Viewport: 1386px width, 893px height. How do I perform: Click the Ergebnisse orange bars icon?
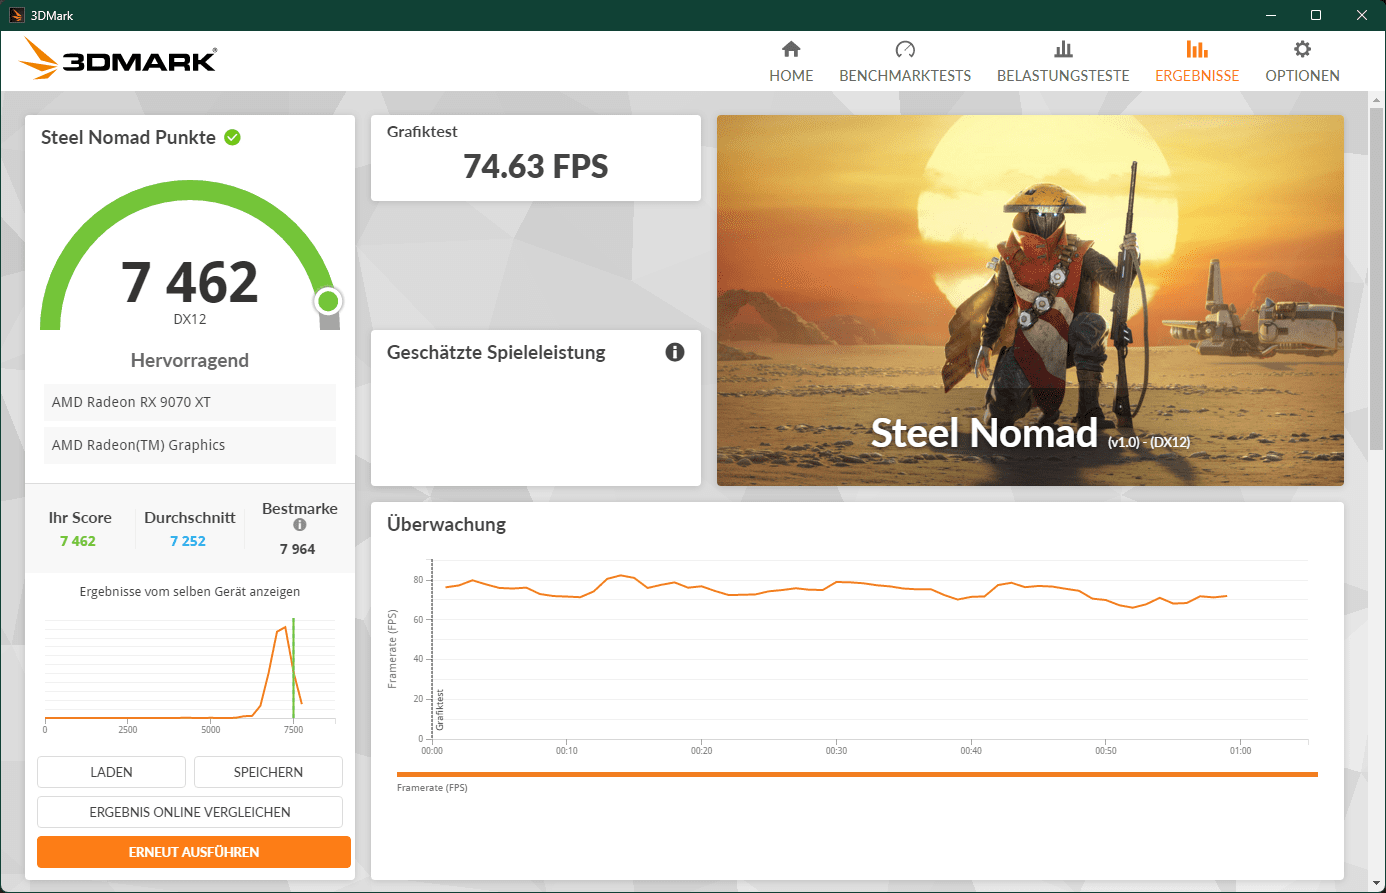point(1197,49)
